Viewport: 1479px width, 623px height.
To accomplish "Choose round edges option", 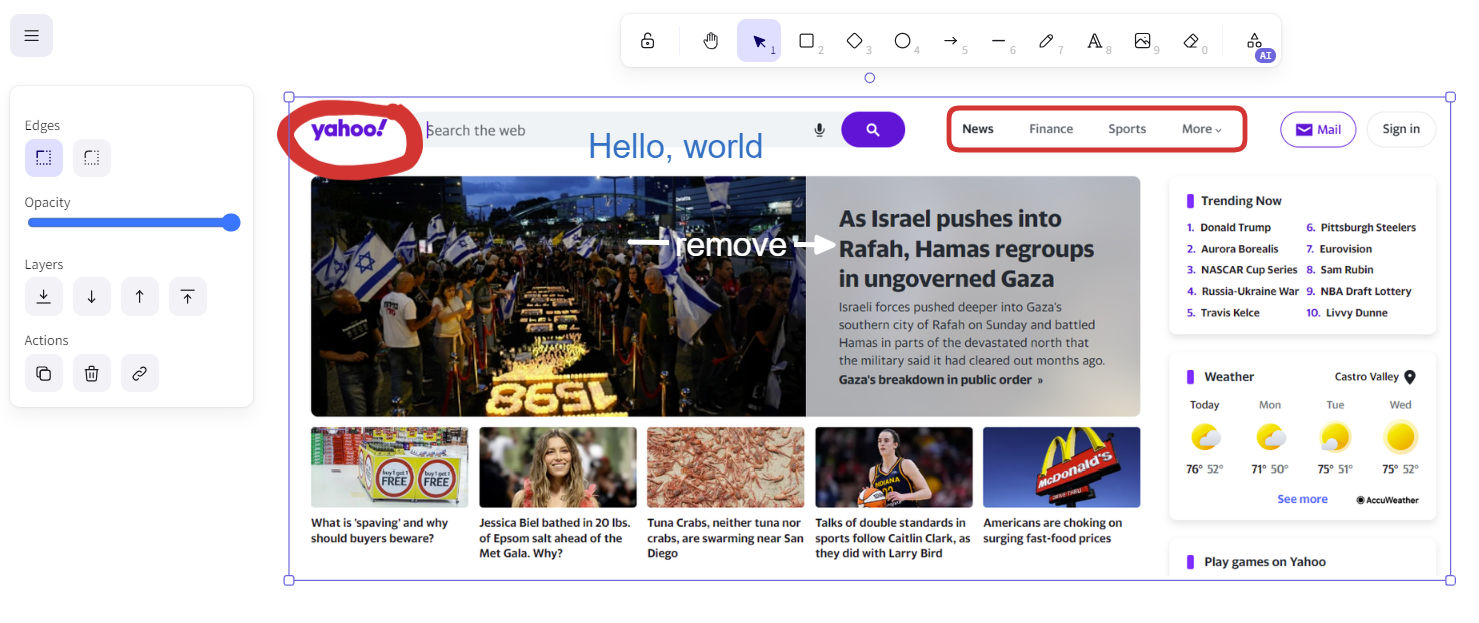I will click(92, 158).
